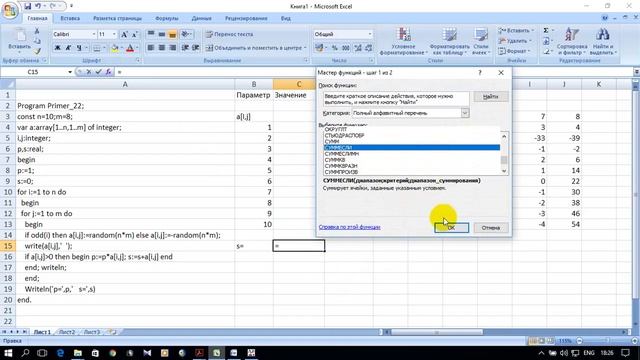
Task: Open Find and Select (Найти и выделить)
Action: coord(603,41)
